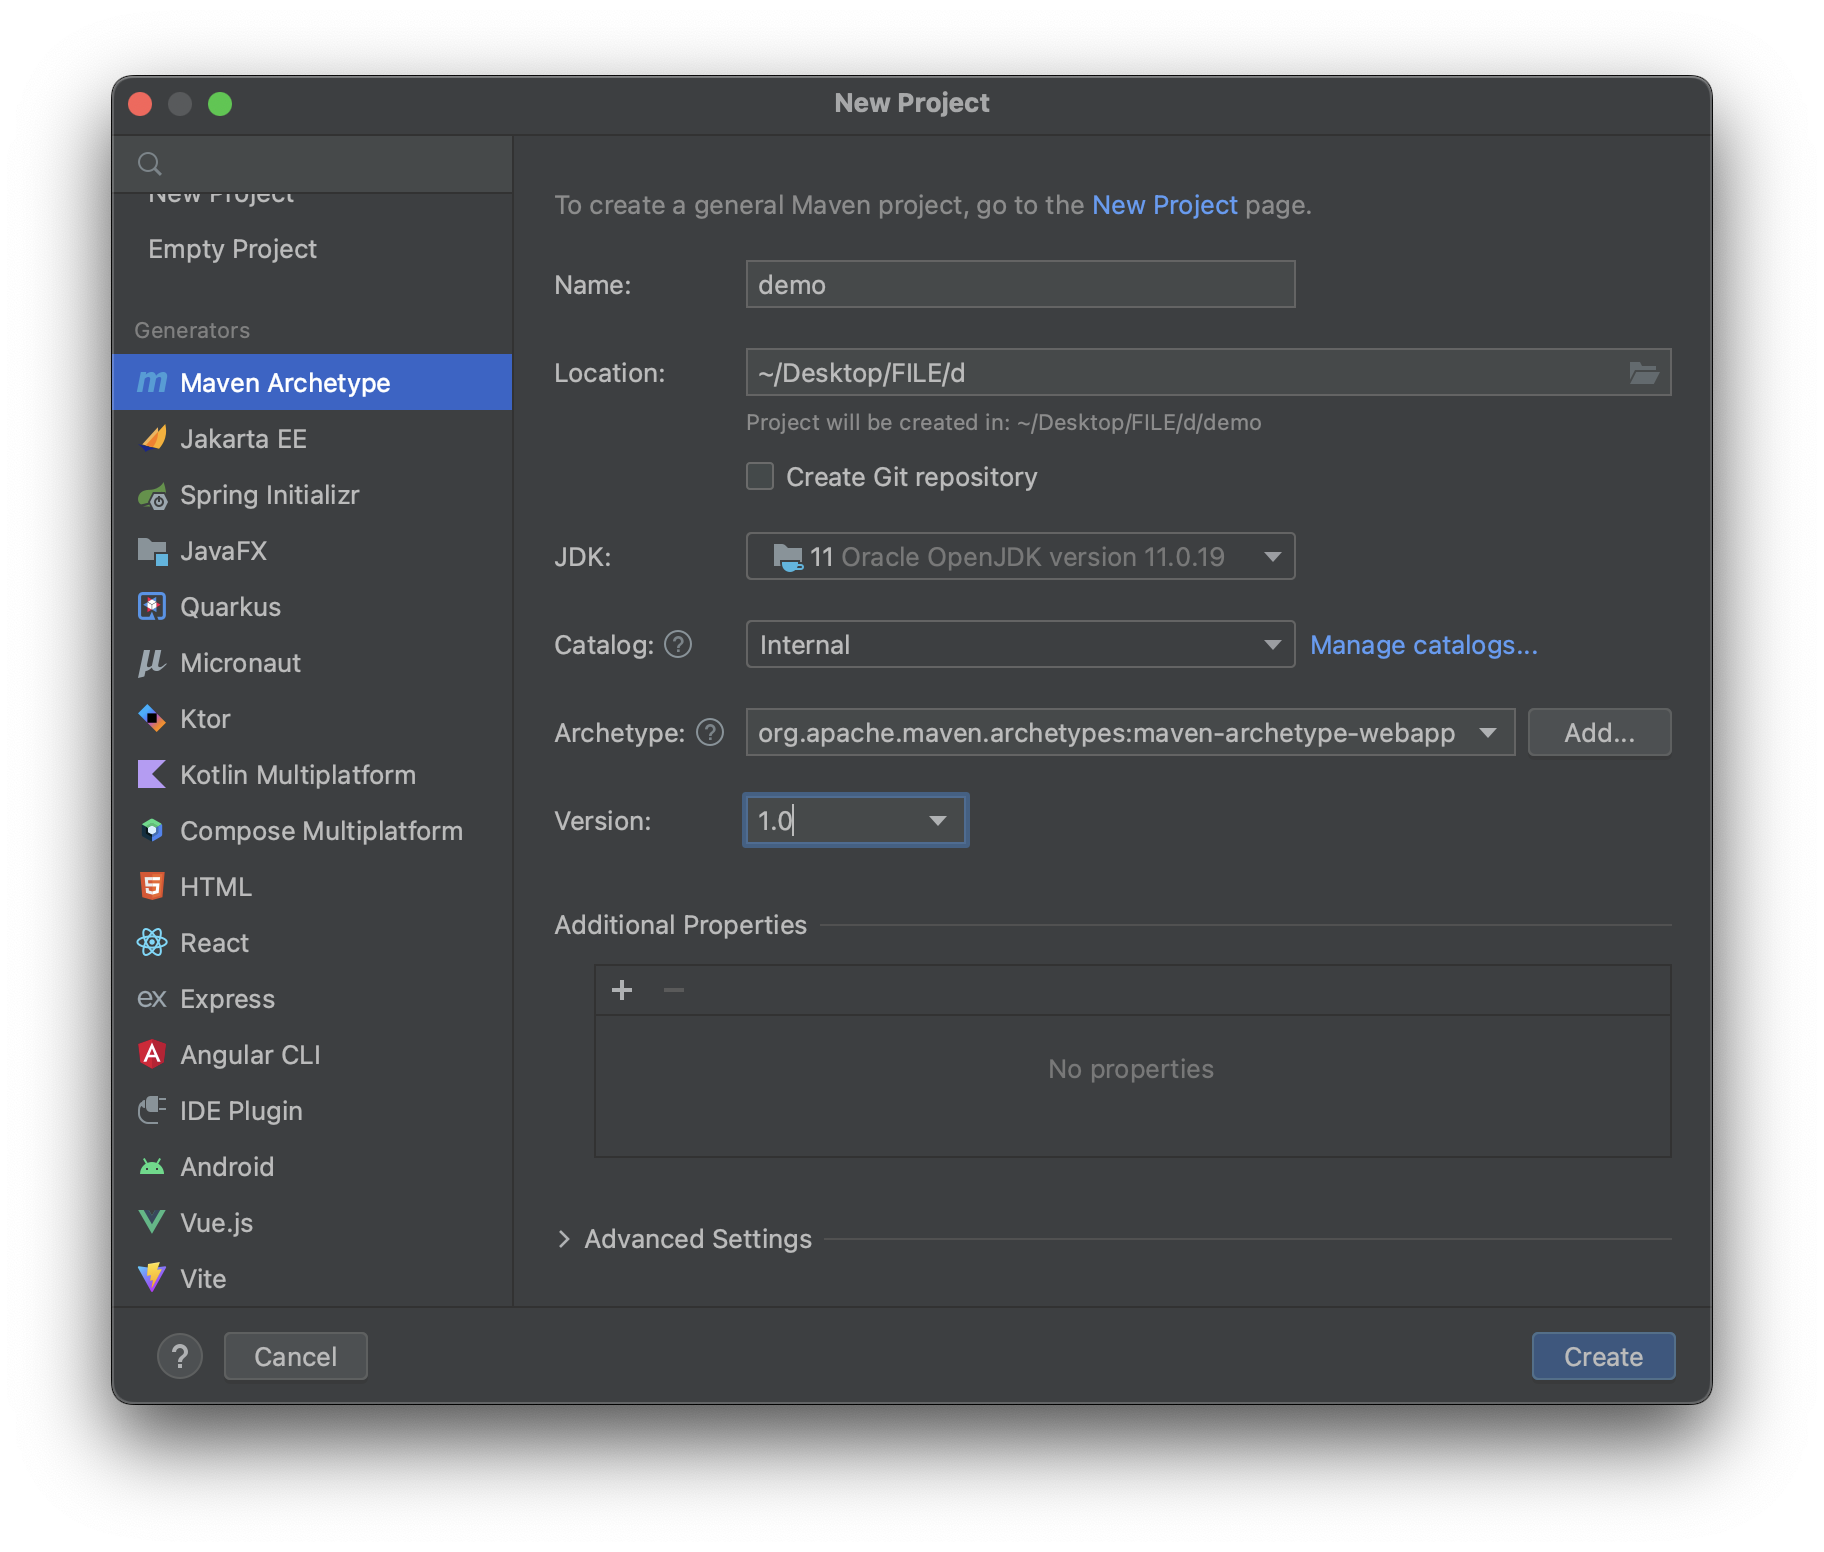Select Angular CLI generator
Image resolution: width=1824 pixels, height=1552 pixels.
point(312,1055)
